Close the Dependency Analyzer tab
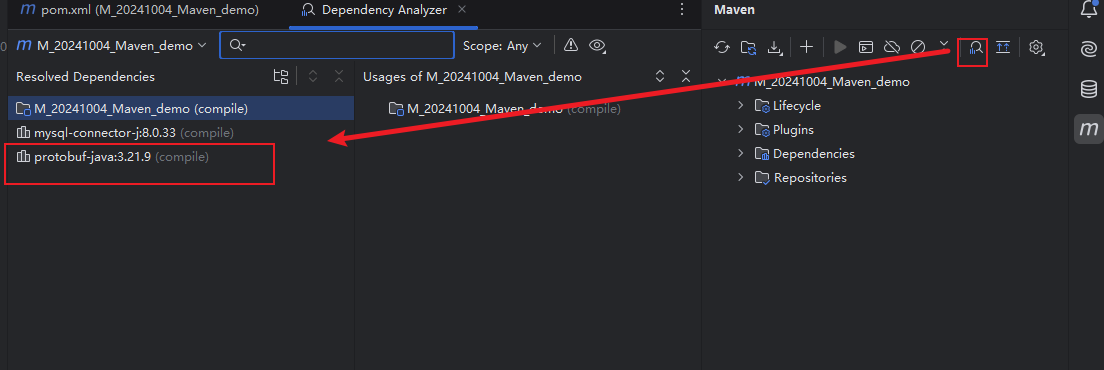The height and width of the screenshot is (370, 1104). (x=461, y=10)
